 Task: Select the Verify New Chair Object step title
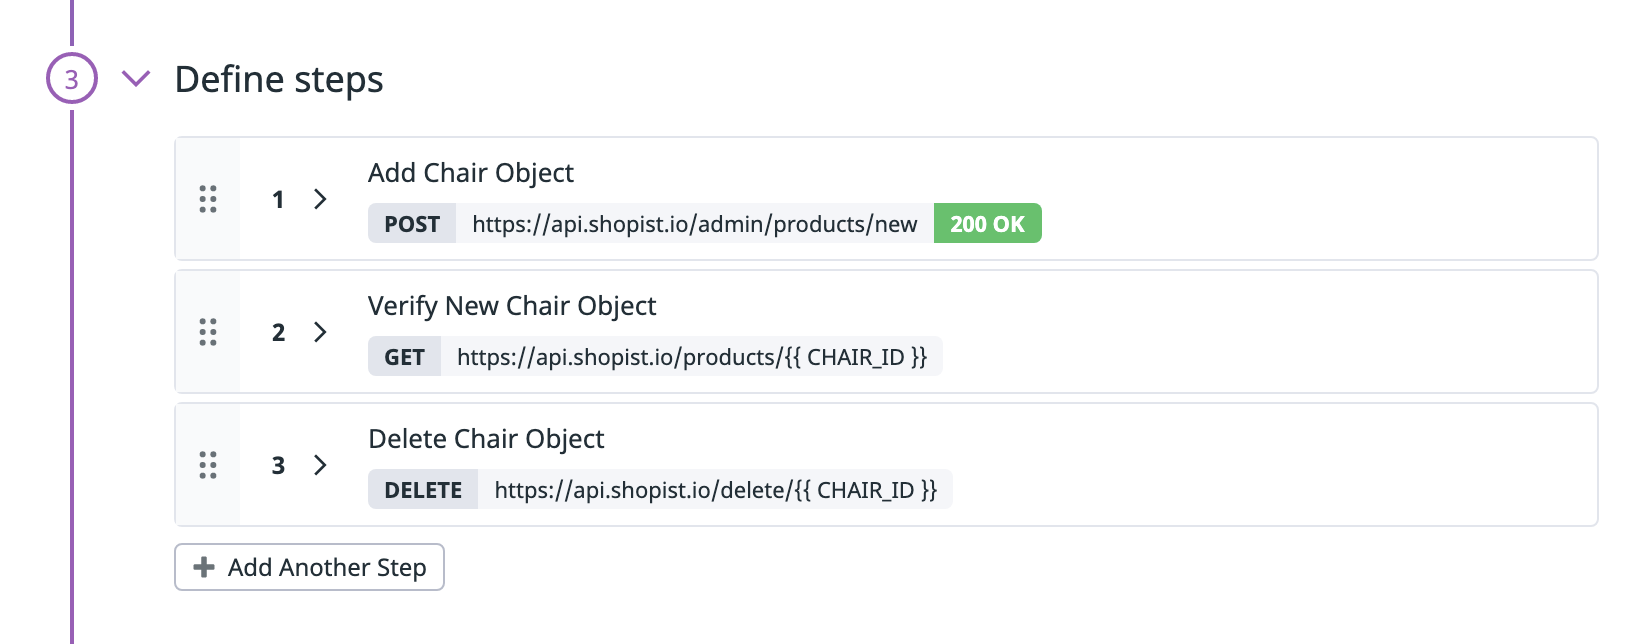[x=512, y=306]
